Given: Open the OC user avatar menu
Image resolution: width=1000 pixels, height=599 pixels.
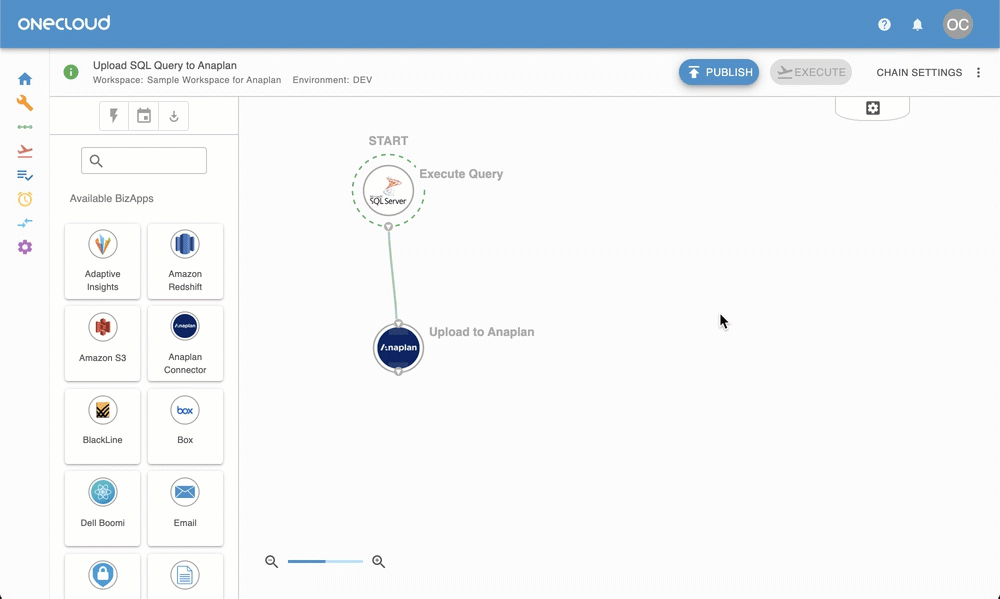Looking at the screenshot, I should pyautogui.click(x=957, y=25).
